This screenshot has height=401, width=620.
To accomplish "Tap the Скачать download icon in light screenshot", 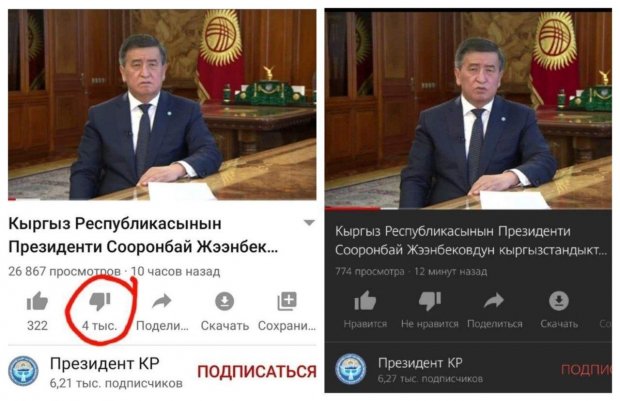I will tap(224, 301).
